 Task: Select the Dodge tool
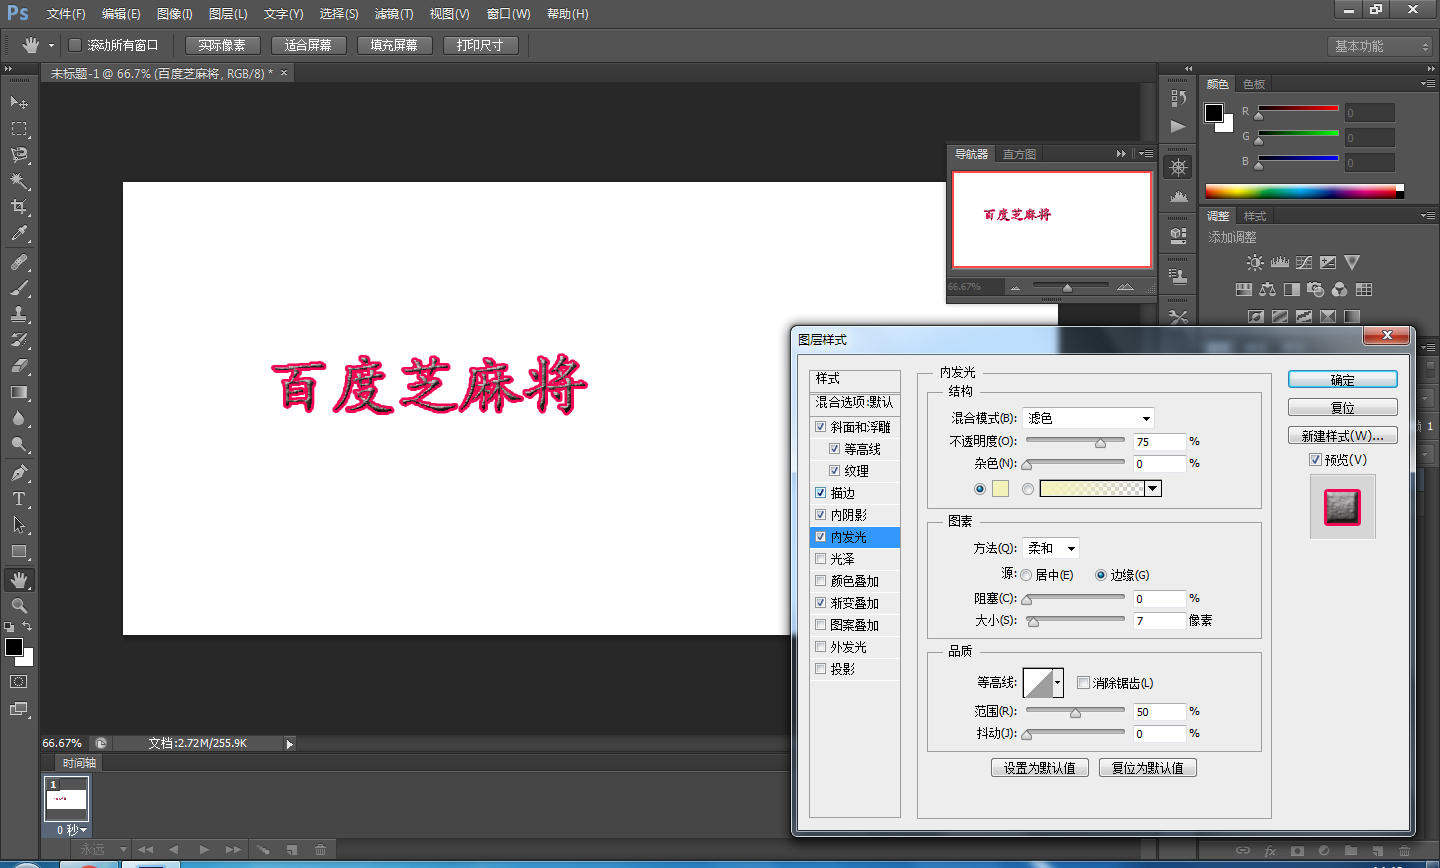coord(19,444)
